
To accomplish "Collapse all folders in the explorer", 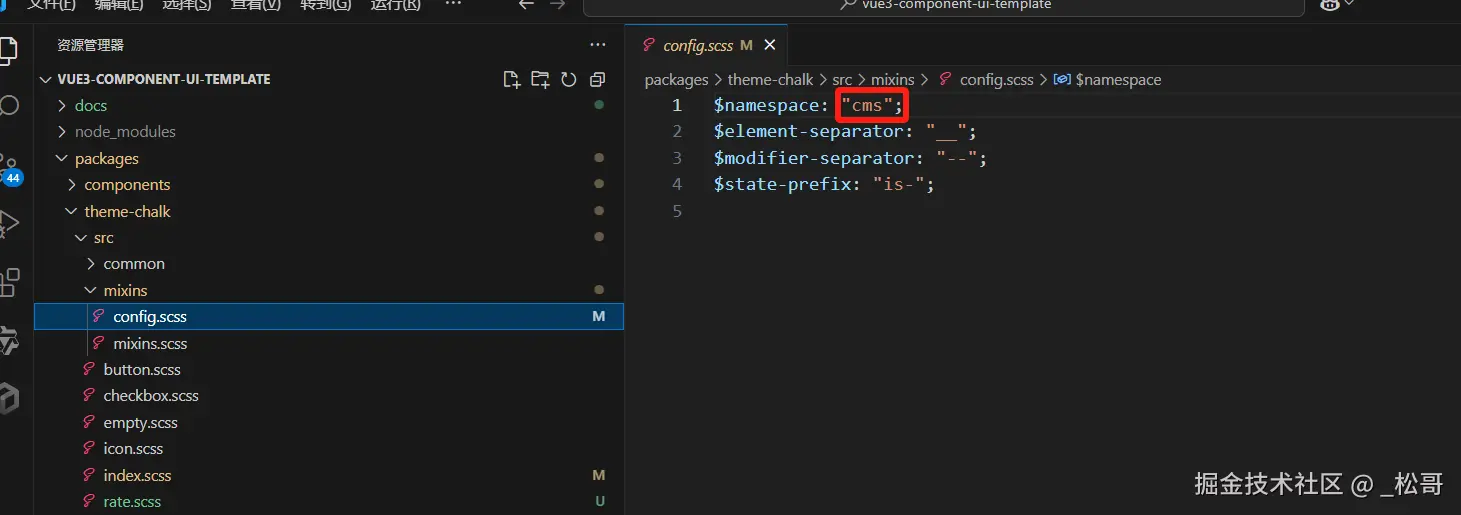I will pyautogui.click(x=597, y=79).
